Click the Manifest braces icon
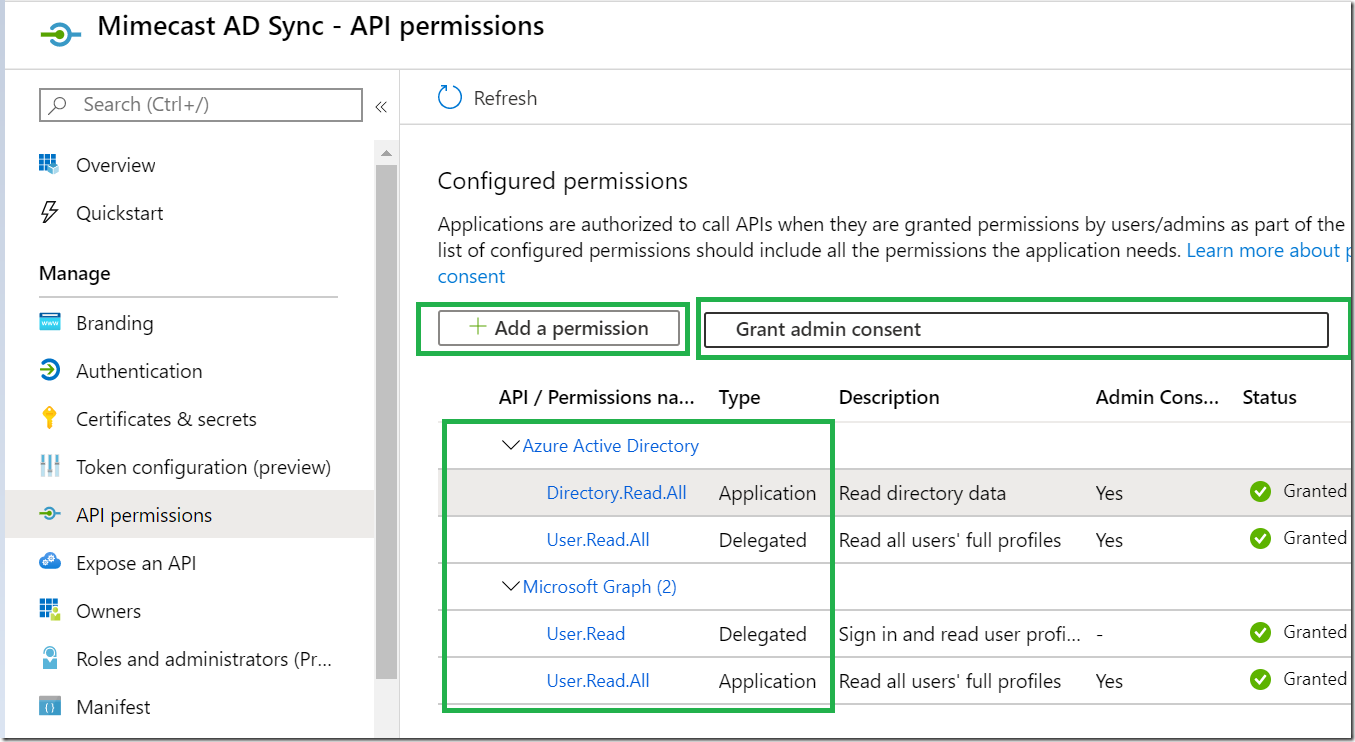This screenshot has height=742, width=1355. [x=49, y=706]
